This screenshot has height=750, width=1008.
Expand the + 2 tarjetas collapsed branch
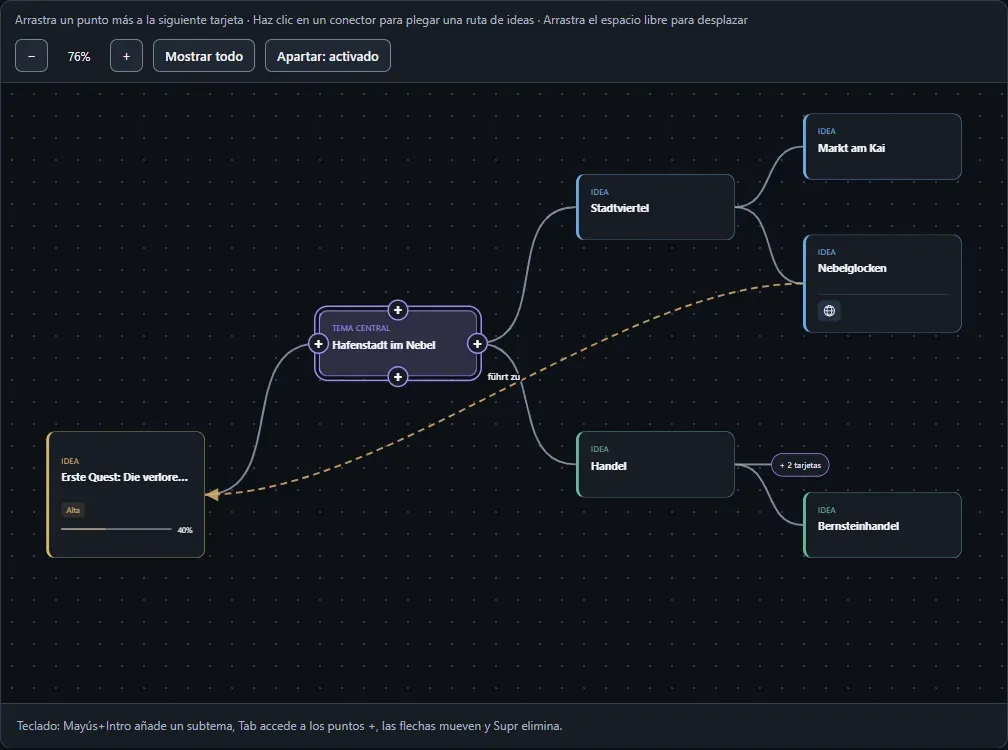pyautogui.click(x=800, y=465)
